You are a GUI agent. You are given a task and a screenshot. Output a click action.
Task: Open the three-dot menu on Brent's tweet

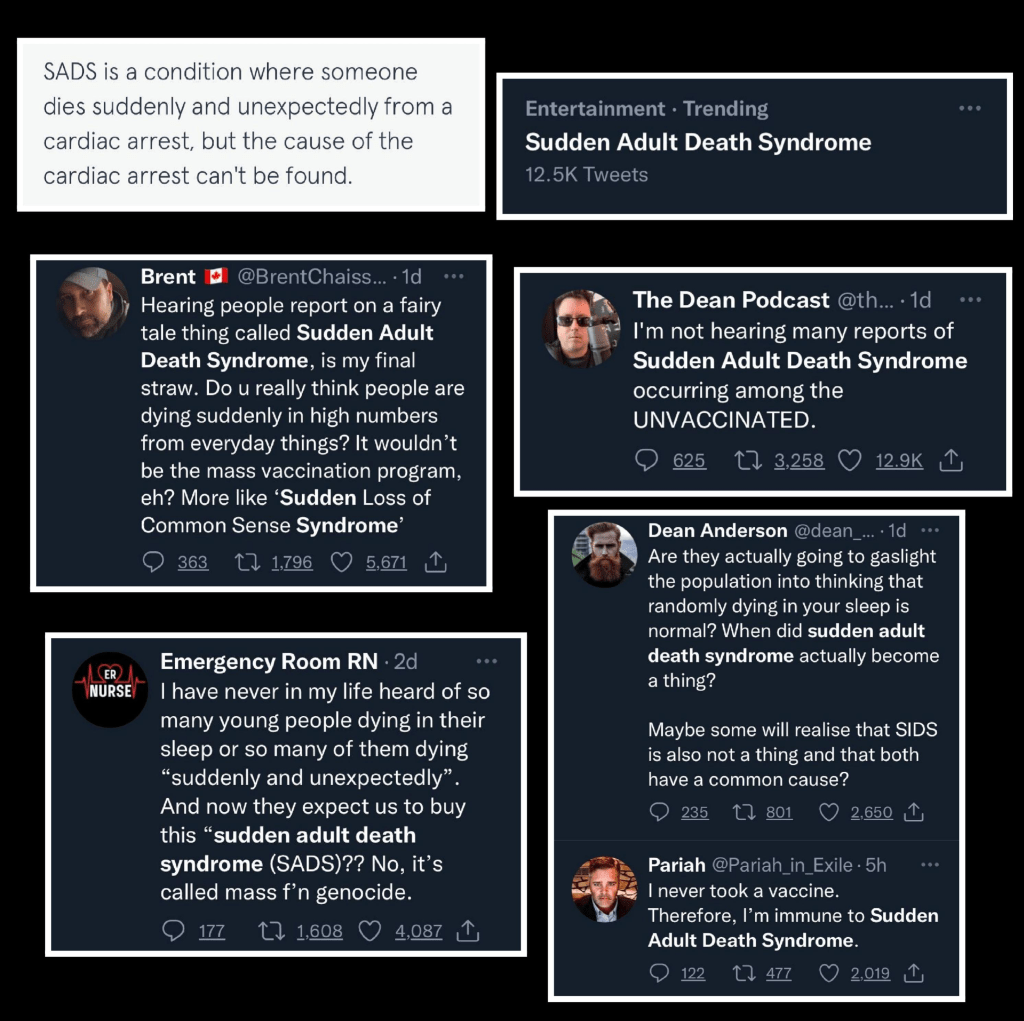click(x=454, y=276)
